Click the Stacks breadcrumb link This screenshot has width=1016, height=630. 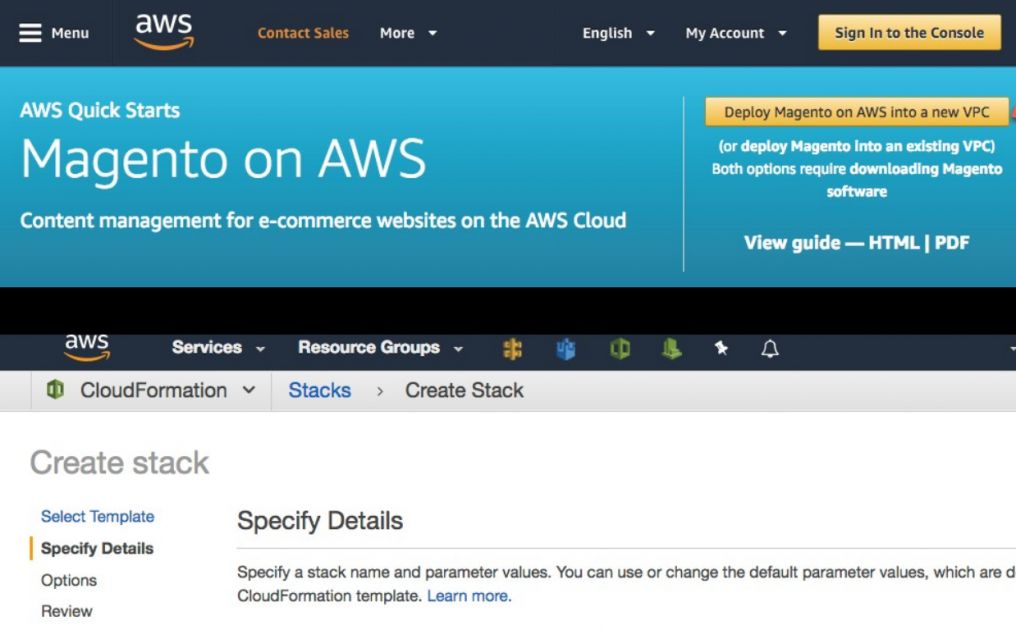[319, 390]
